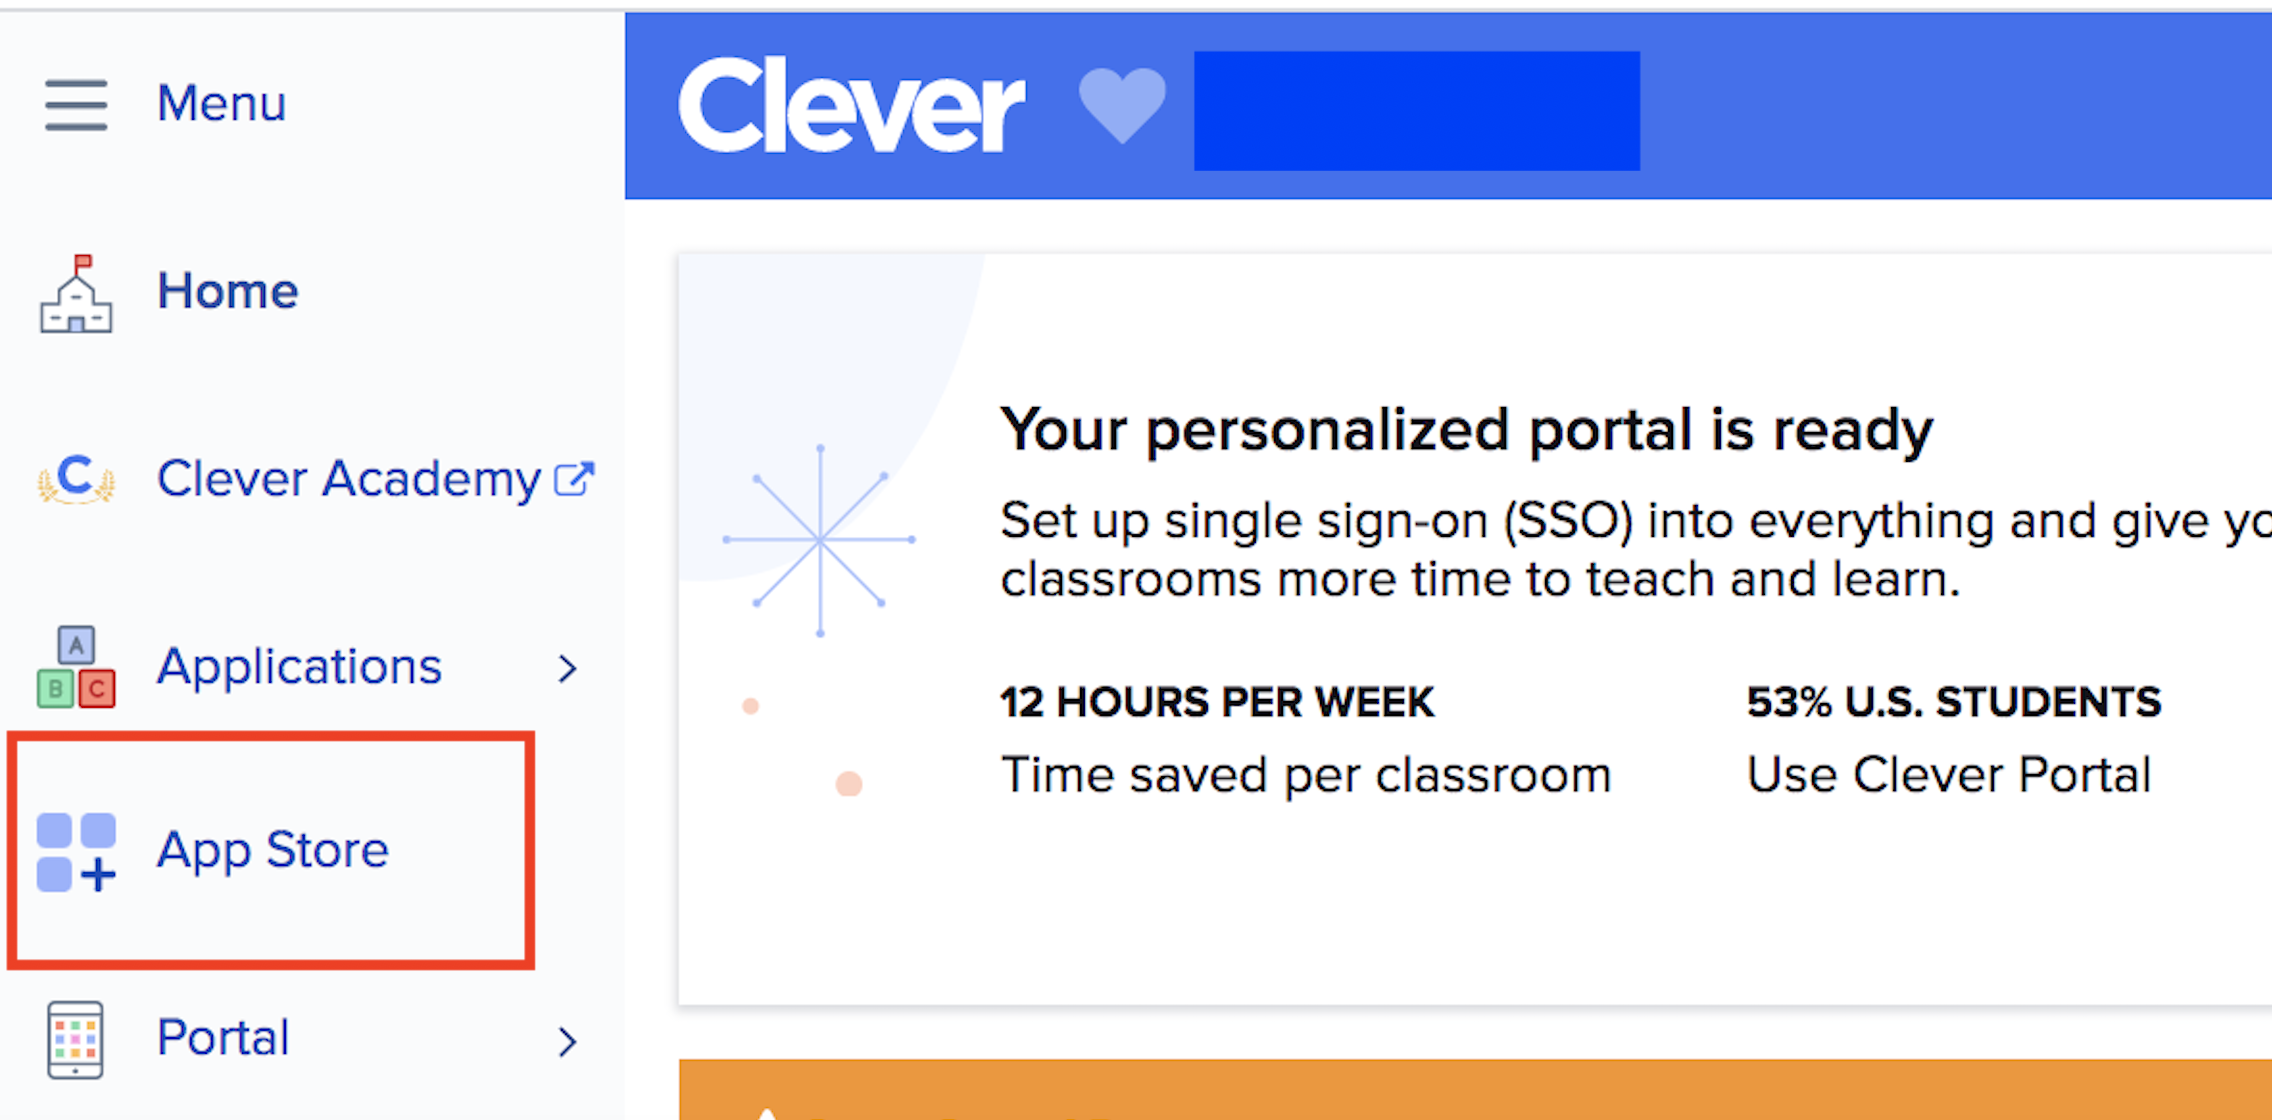Image resolution: width=2272 pixels, height=1120 pixels.
Task: Click the solid blue rectangle in header
Action: pyautogui.click(x=1416, y=110)
